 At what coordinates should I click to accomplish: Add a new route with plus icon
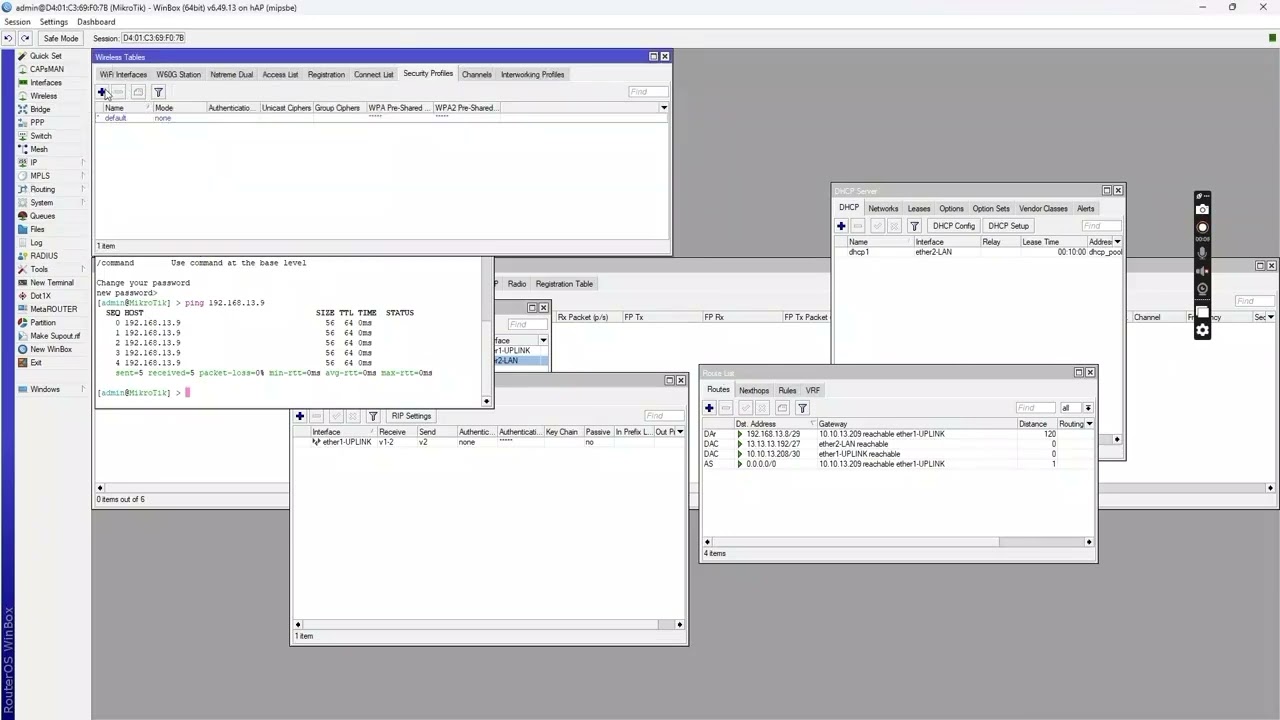[709, 408]
